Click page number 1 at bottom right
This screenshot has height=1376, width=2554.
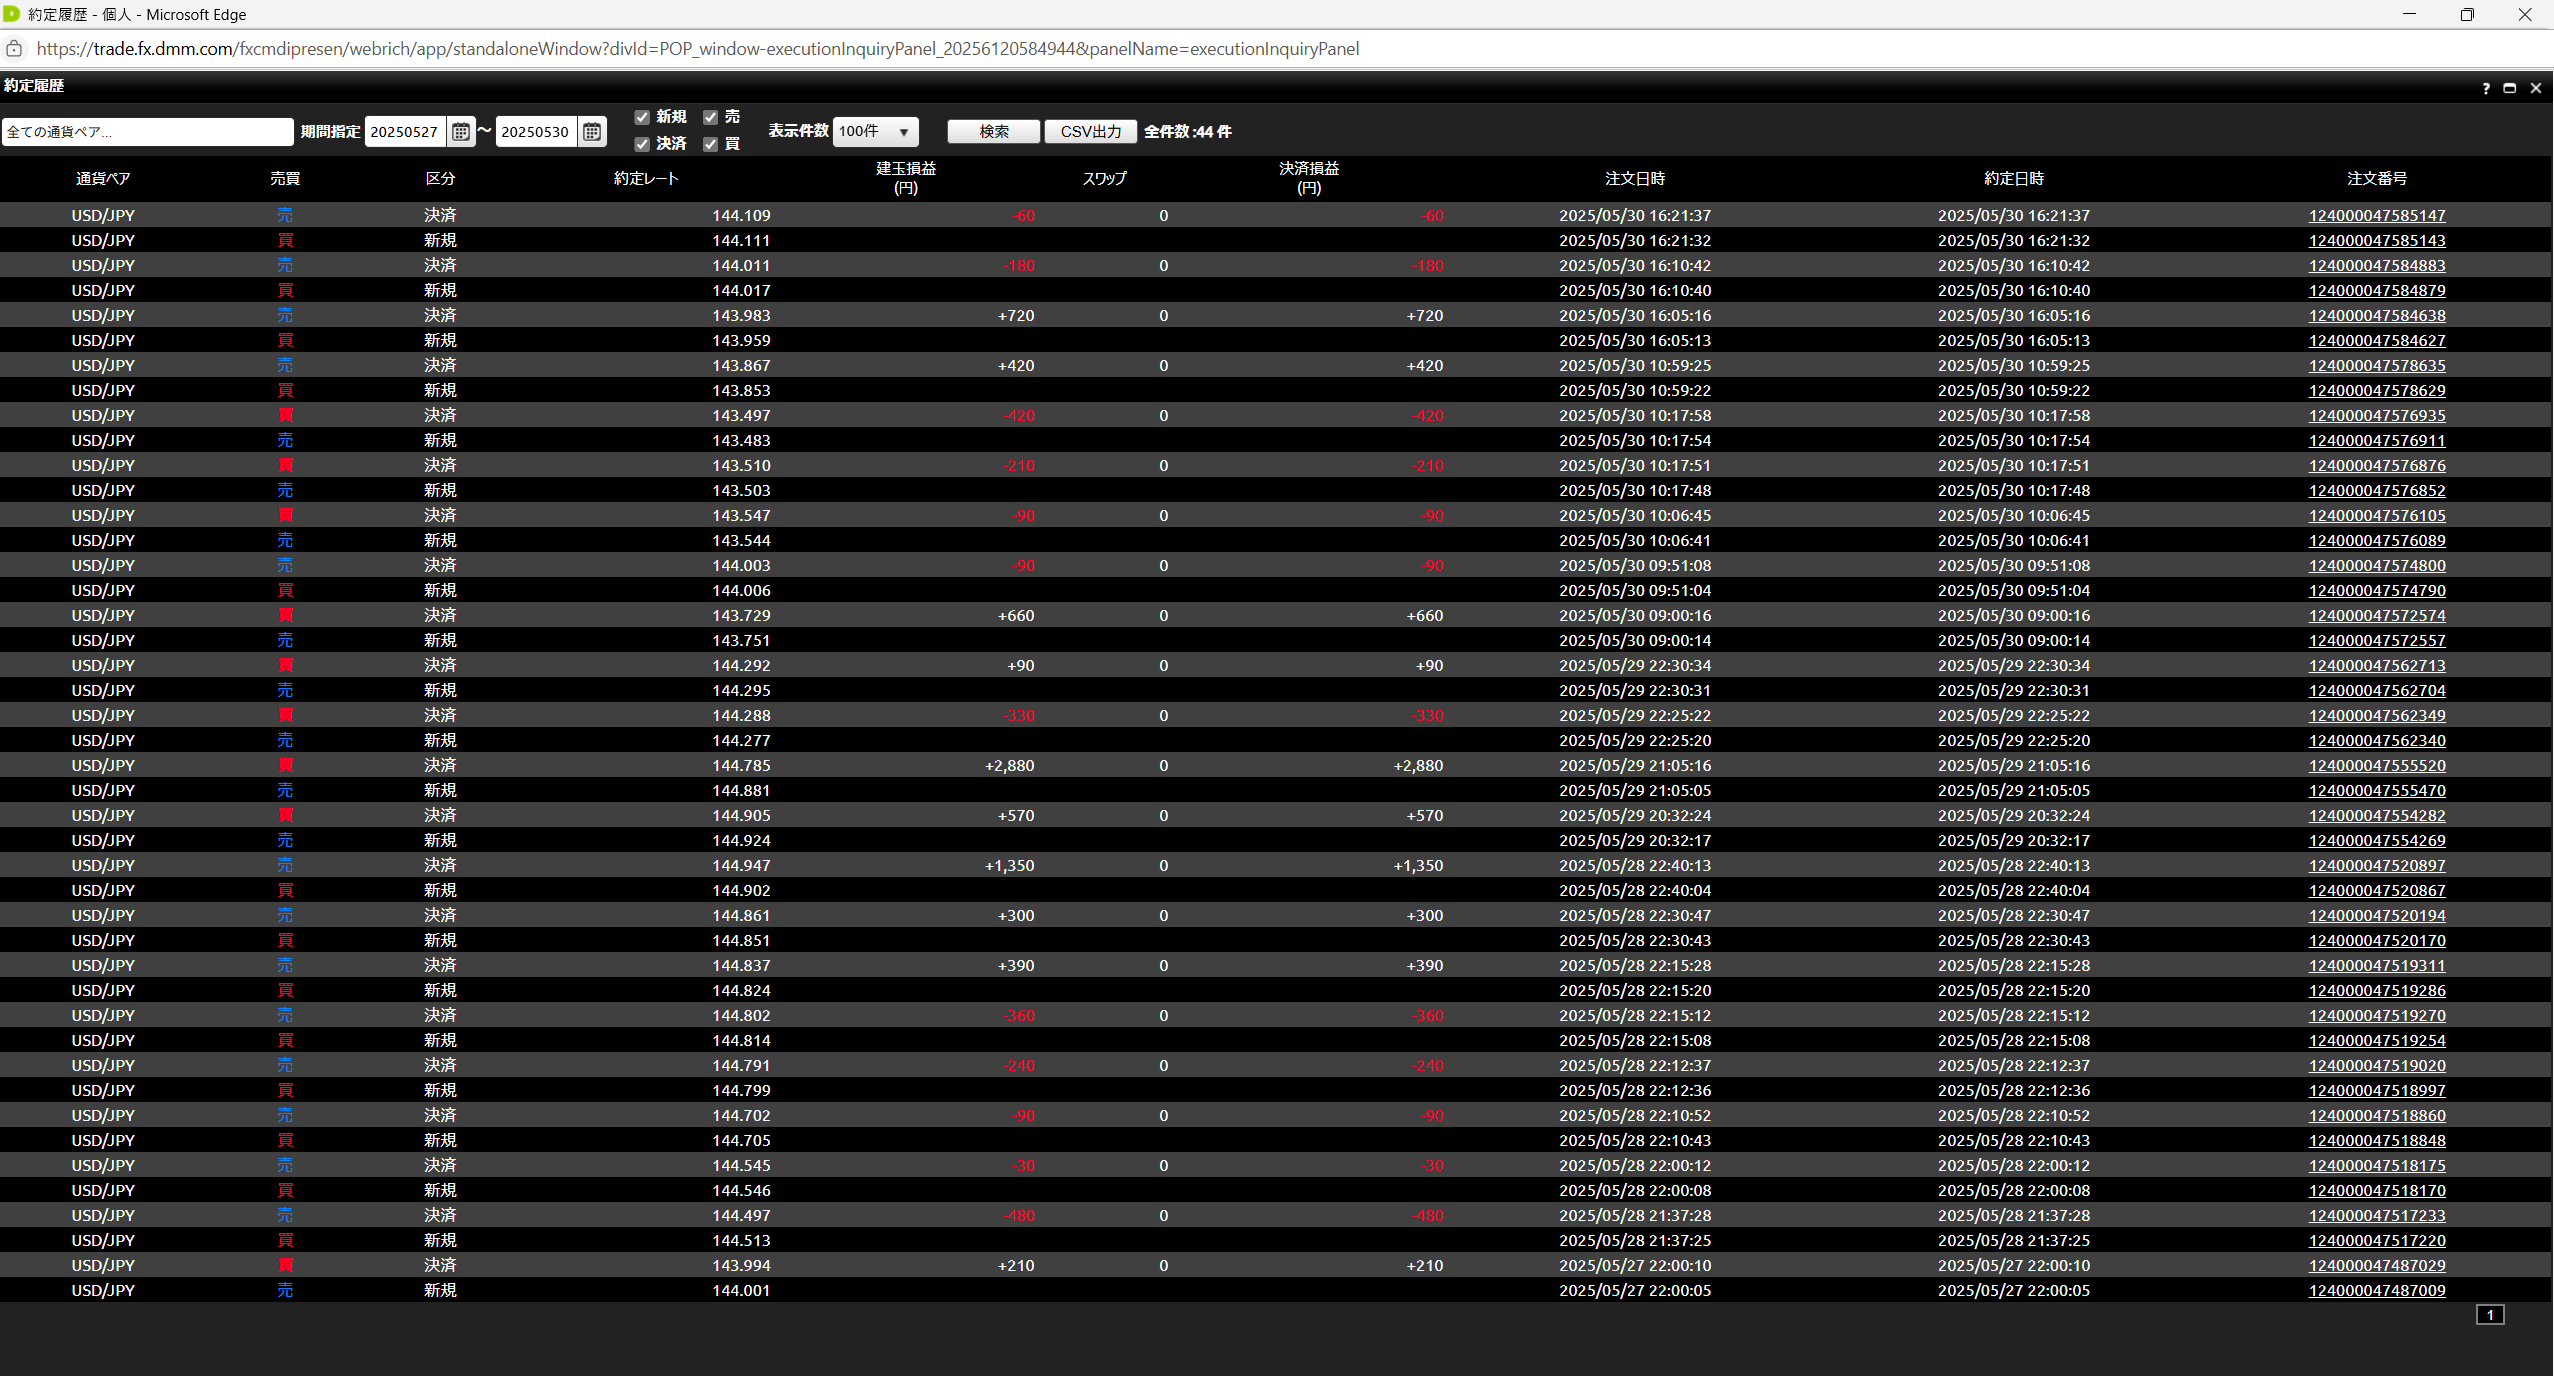pos(2489,1315)
